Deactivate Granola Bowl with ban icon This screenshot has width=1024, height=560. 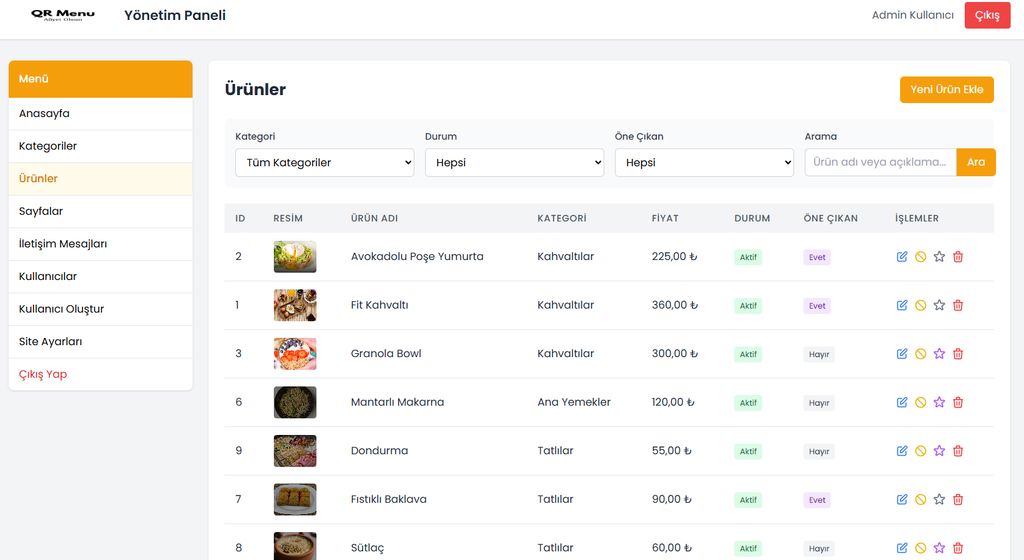coord(920,354)
